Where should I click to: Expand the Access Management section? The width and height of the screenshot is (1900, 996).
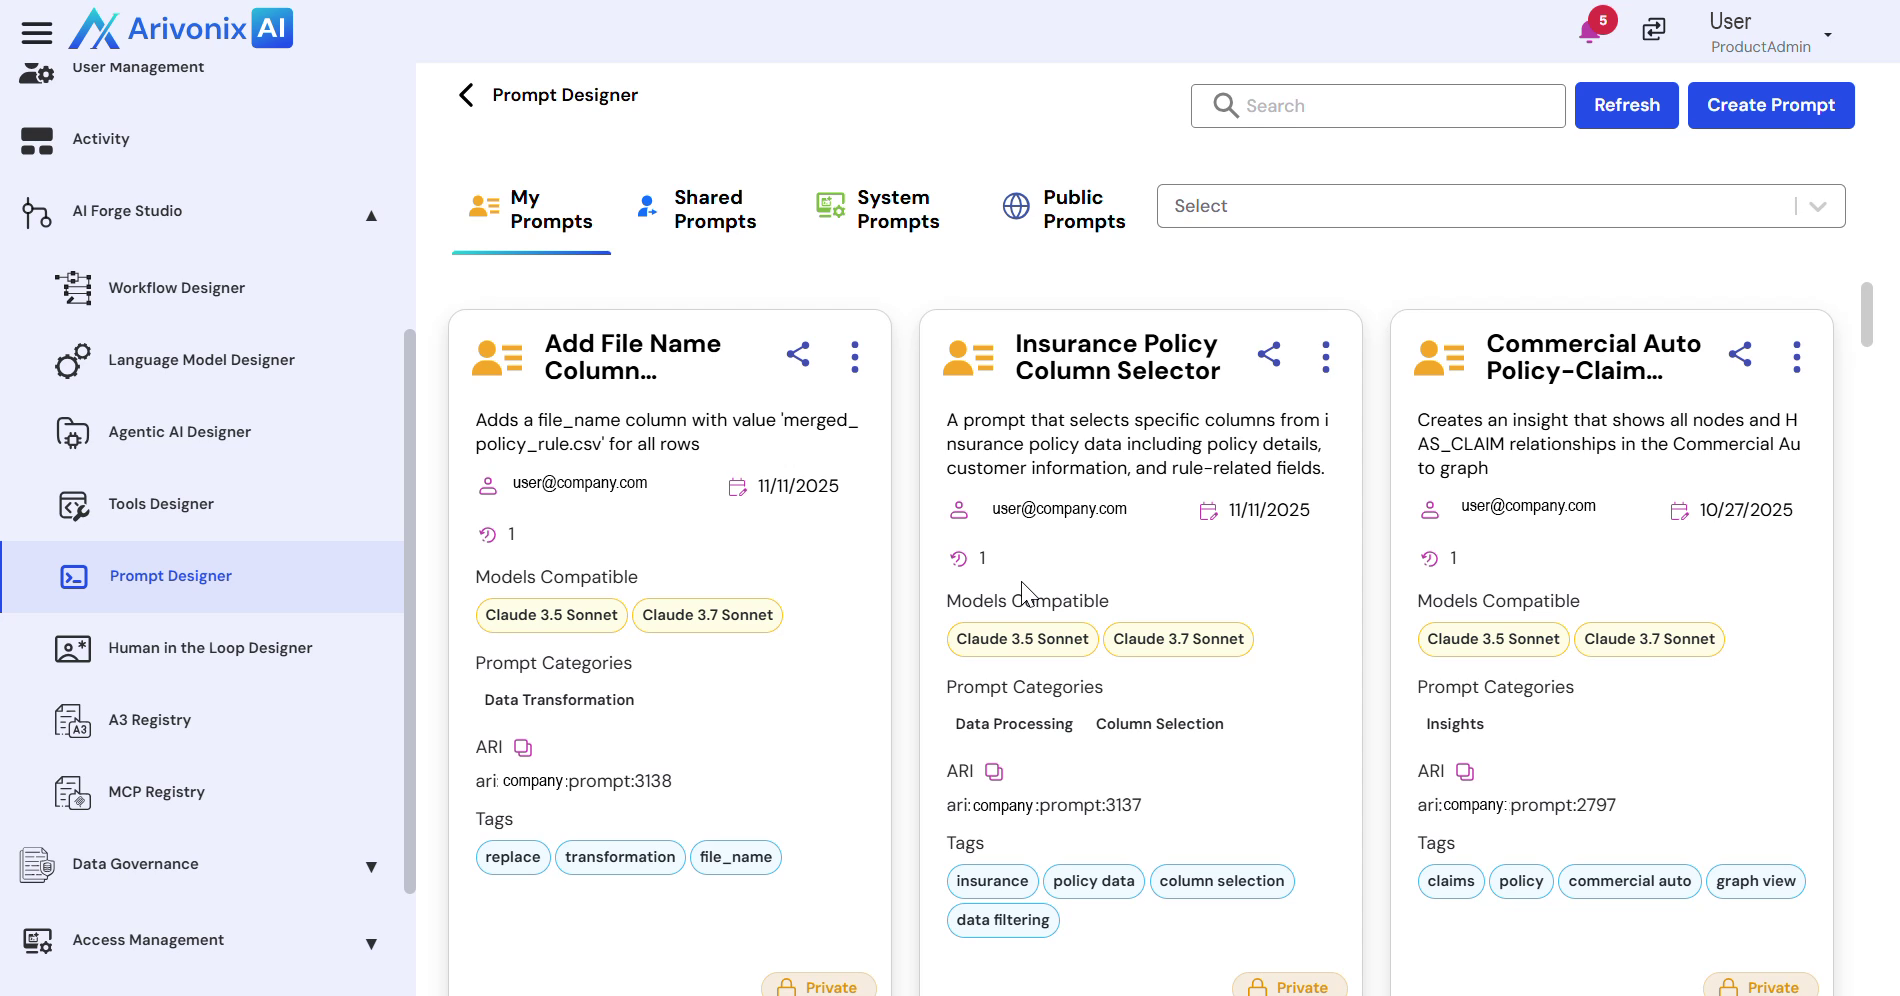371,944
